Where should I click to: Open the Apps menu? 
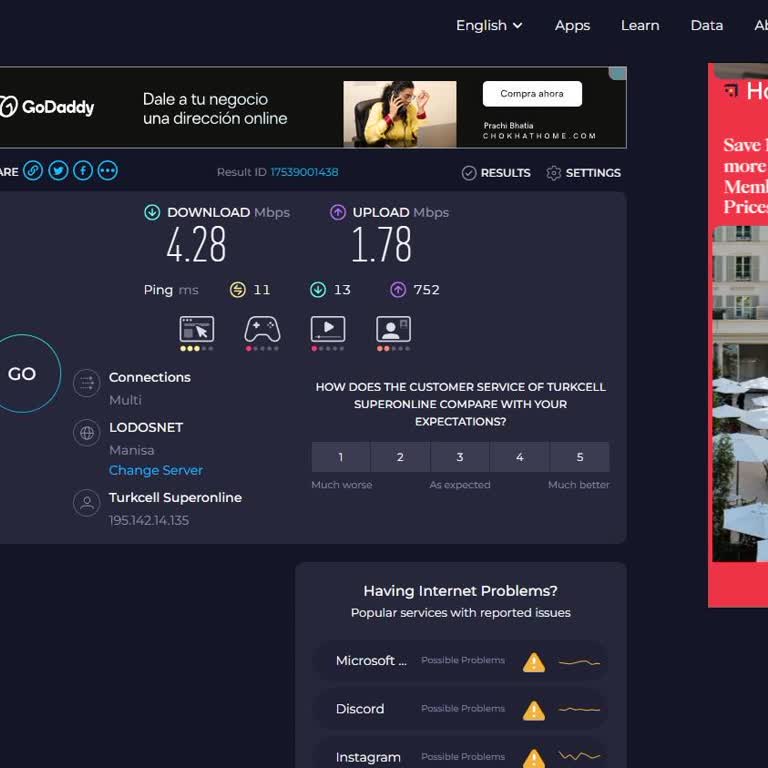[572, 25]
